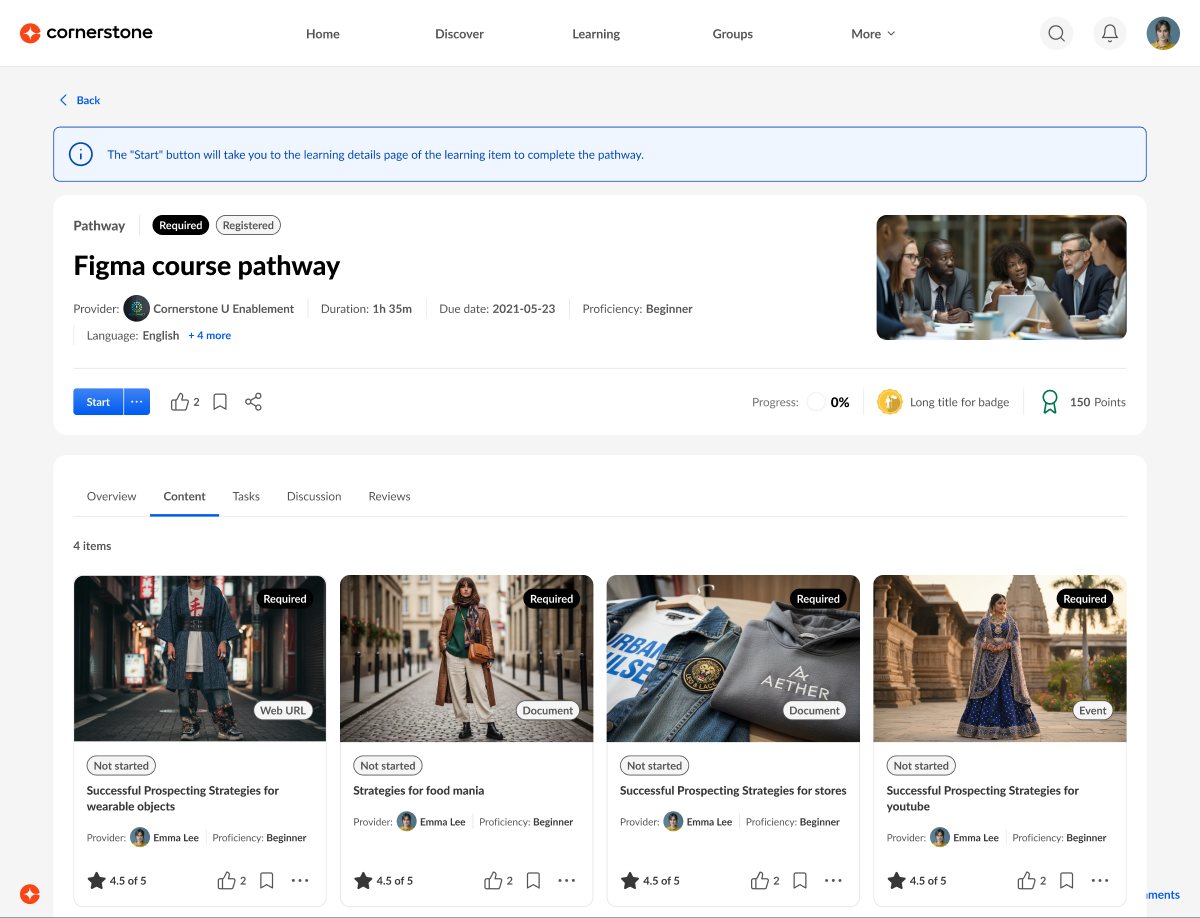Click the Duration 1h 35m text
The image size is (1200, 918).
click(x=366, y=309)
